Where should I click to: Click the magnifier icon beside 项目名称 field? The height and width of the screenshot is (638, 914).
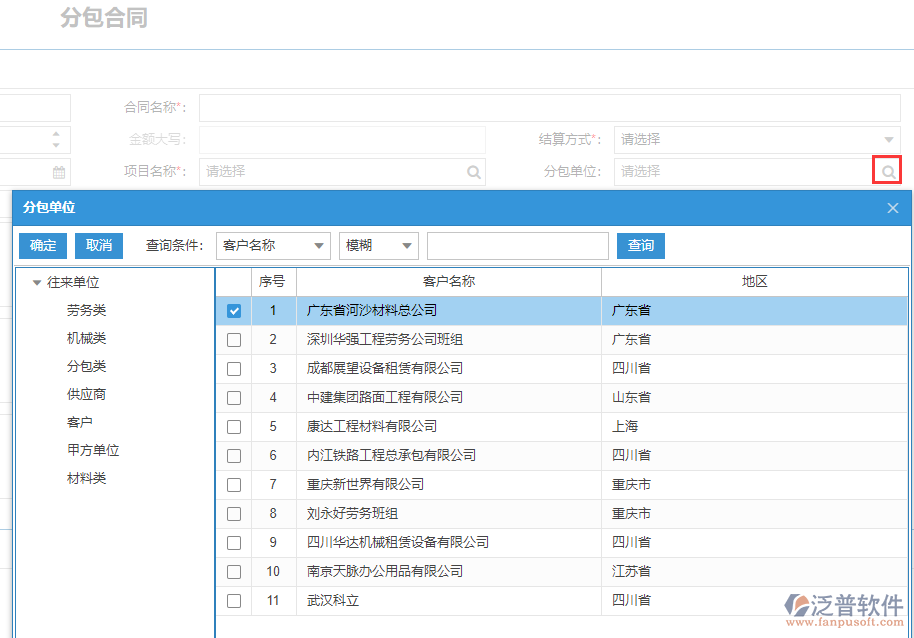[x=473, y=171]
